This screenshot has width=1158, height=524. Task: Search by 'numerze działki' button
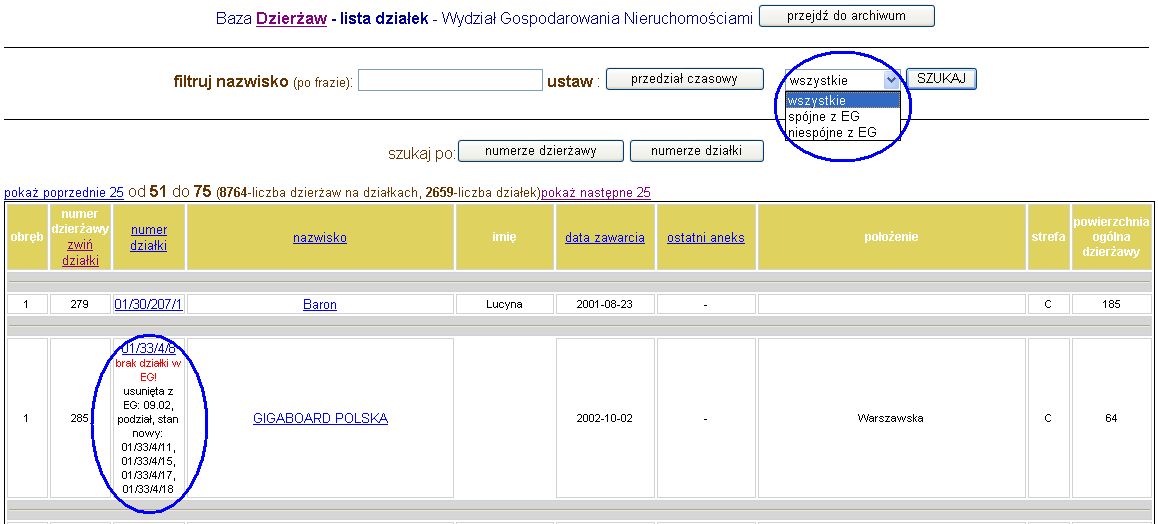point(696,151)
